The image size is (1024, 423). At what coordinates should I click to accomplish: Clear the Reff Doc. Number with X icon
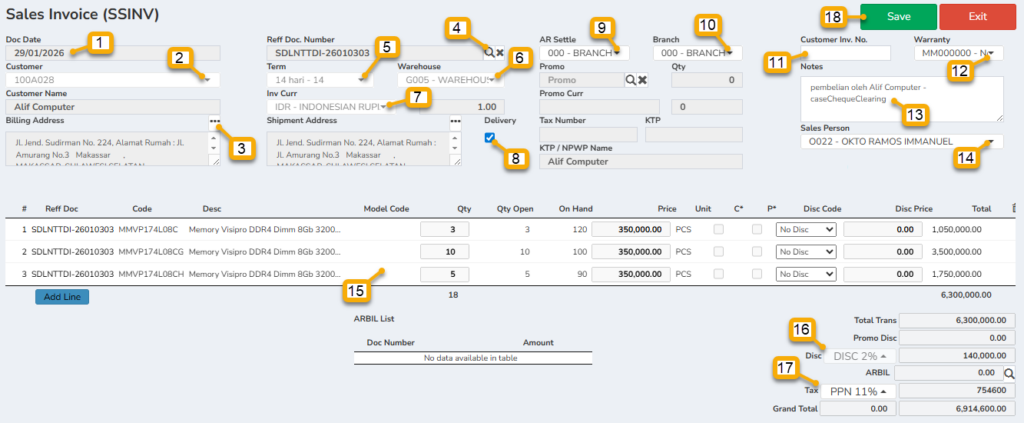pos(499,52)
